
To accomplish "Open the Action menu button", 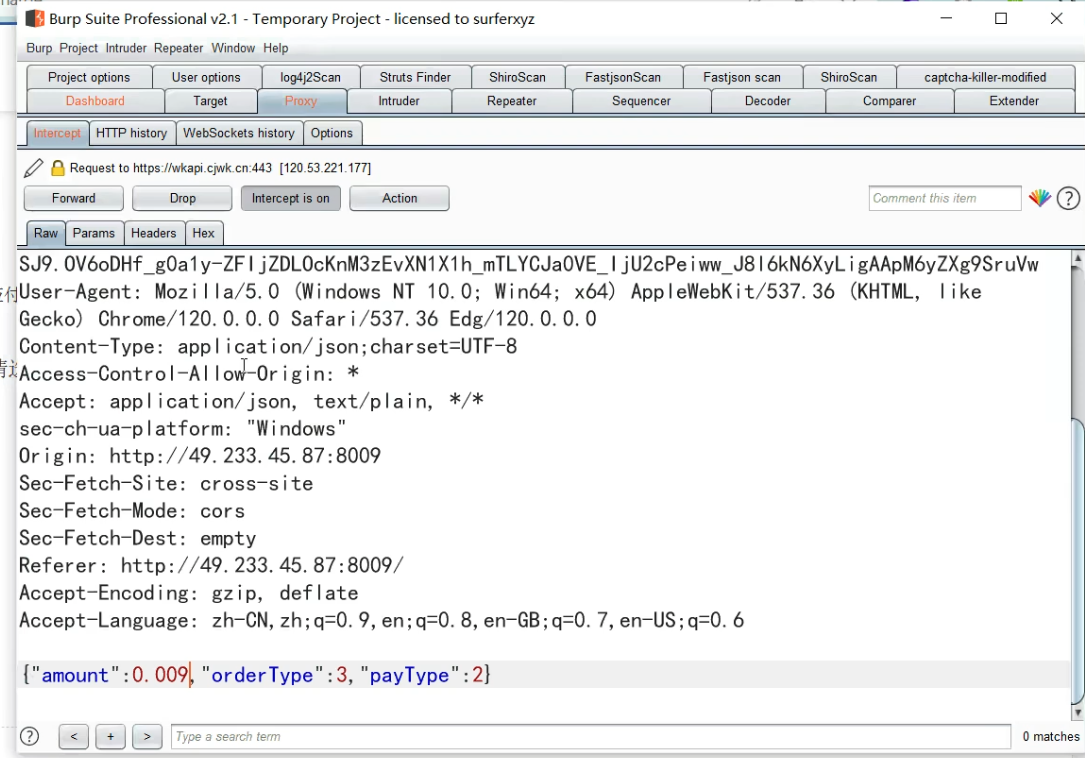I will point(399,198).
